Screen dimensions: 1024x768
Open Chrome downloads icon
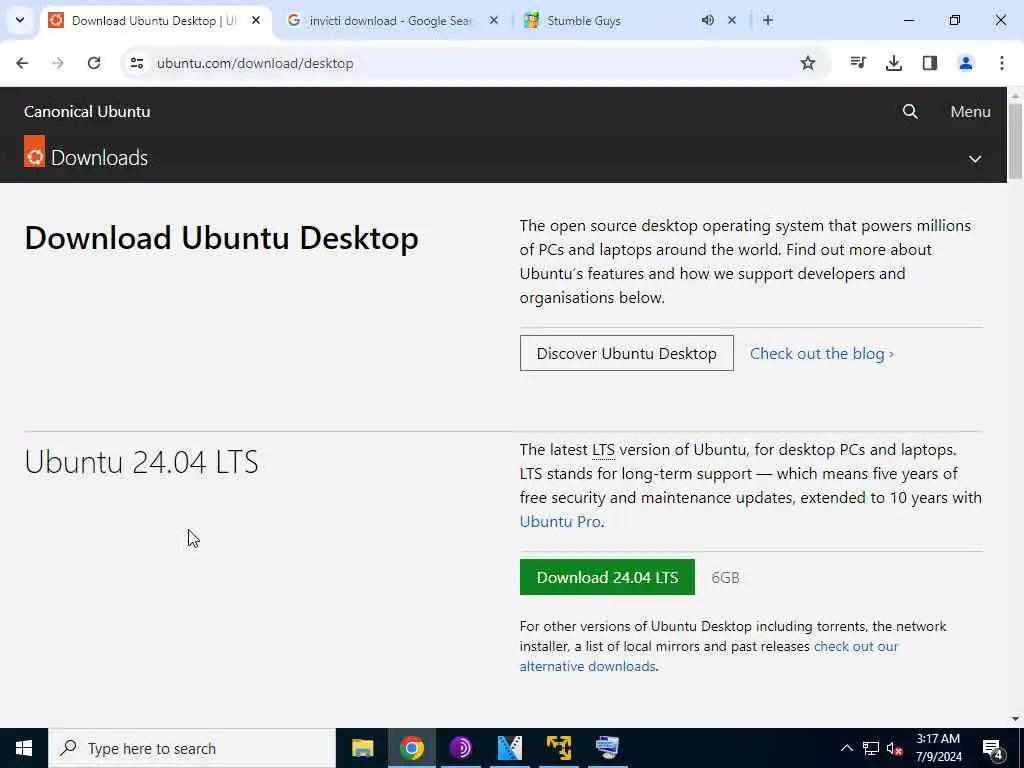point(893,63)
